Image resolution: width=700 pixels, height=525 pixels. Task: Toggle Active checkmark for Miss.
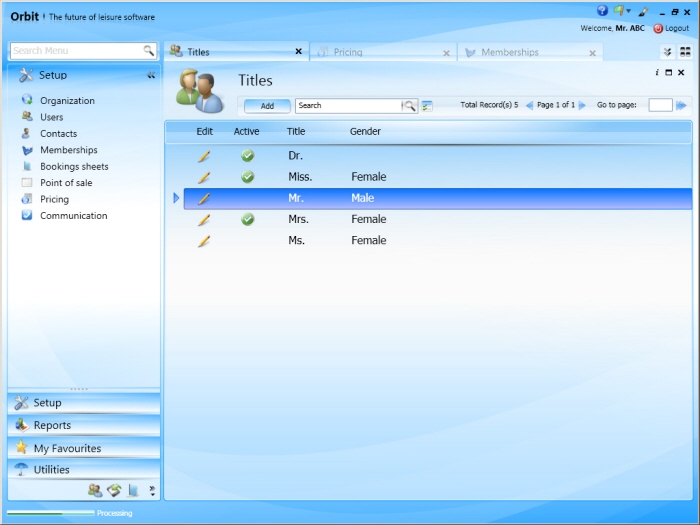[248, 177]
